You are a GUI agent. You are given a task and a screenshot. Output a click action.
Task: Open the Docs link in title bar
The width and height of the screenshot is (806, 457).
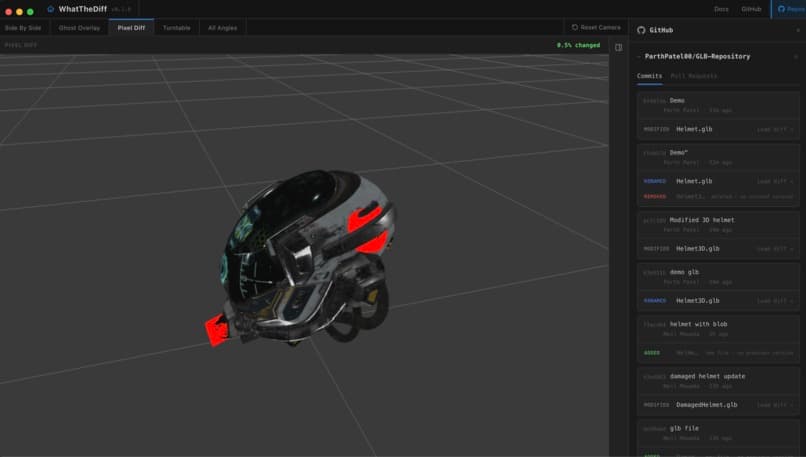721,9
